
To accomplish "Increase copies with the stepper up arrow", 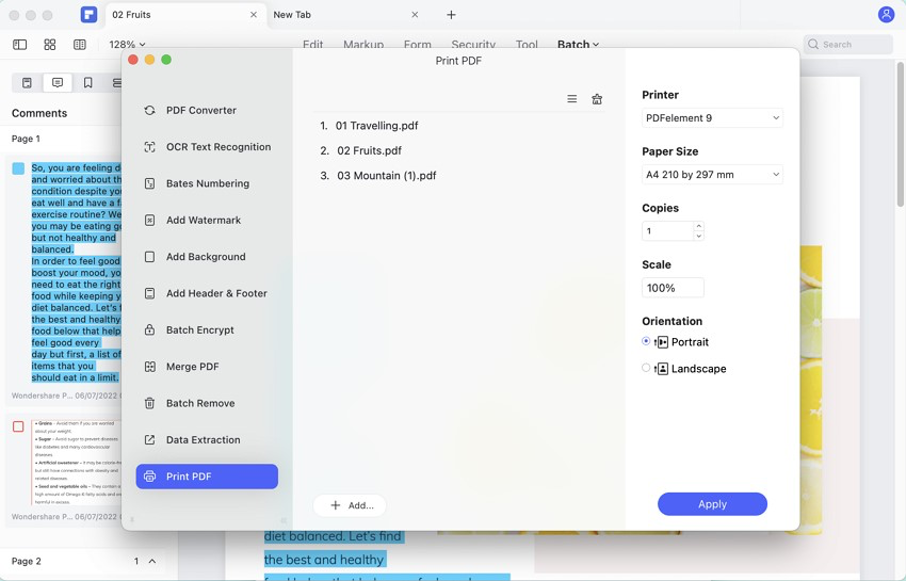I will [698, 226].
